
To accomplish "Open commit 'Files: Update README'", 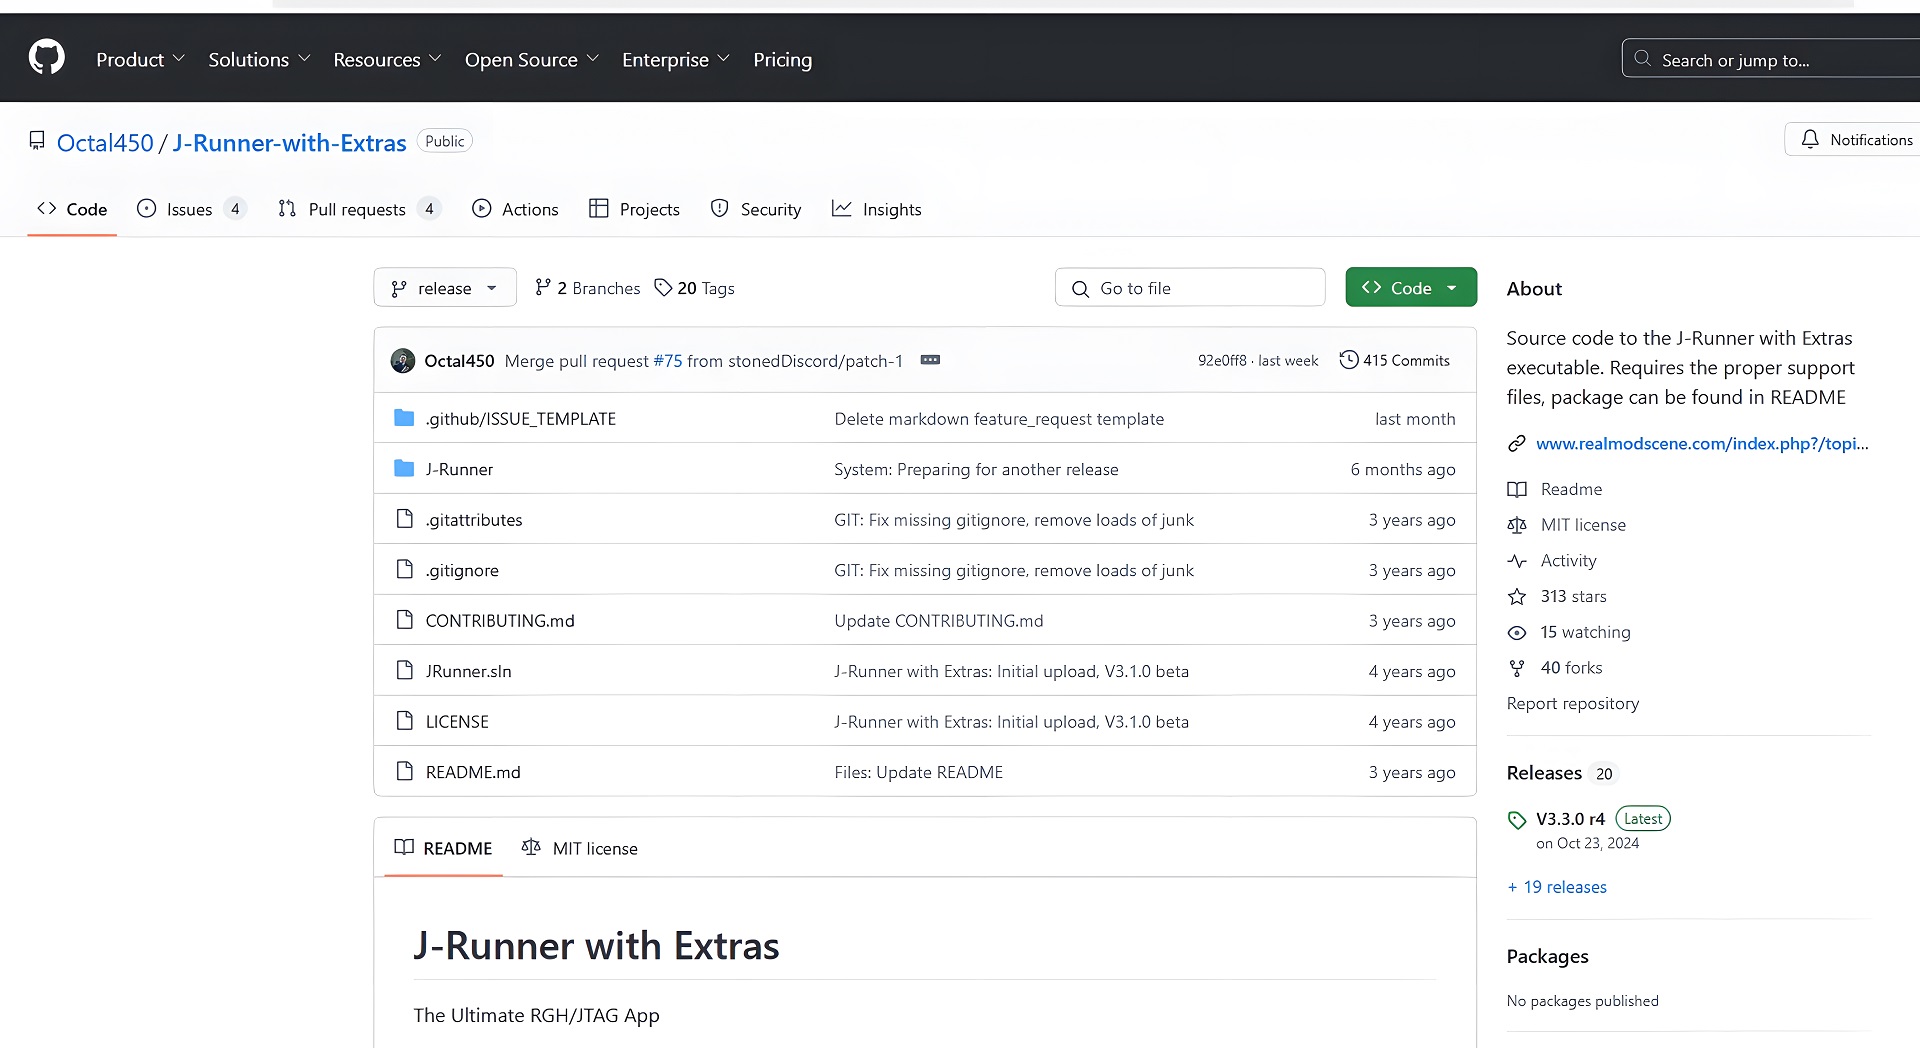I will pyautogui.click(x=918, y=772).
